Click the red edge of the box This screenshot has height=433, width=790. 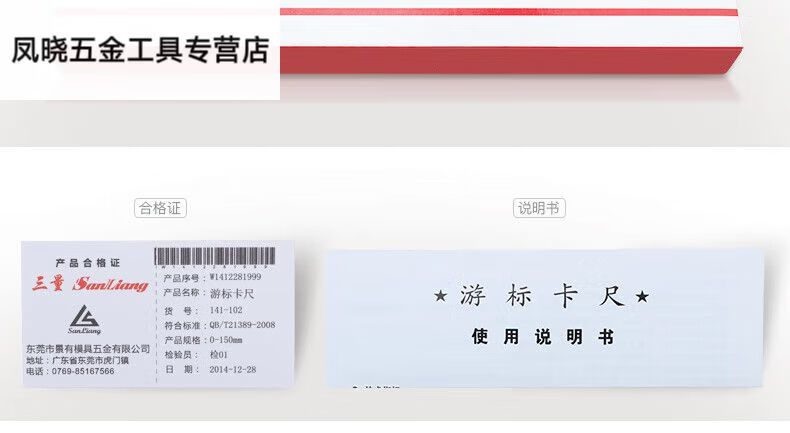(511, 61)
